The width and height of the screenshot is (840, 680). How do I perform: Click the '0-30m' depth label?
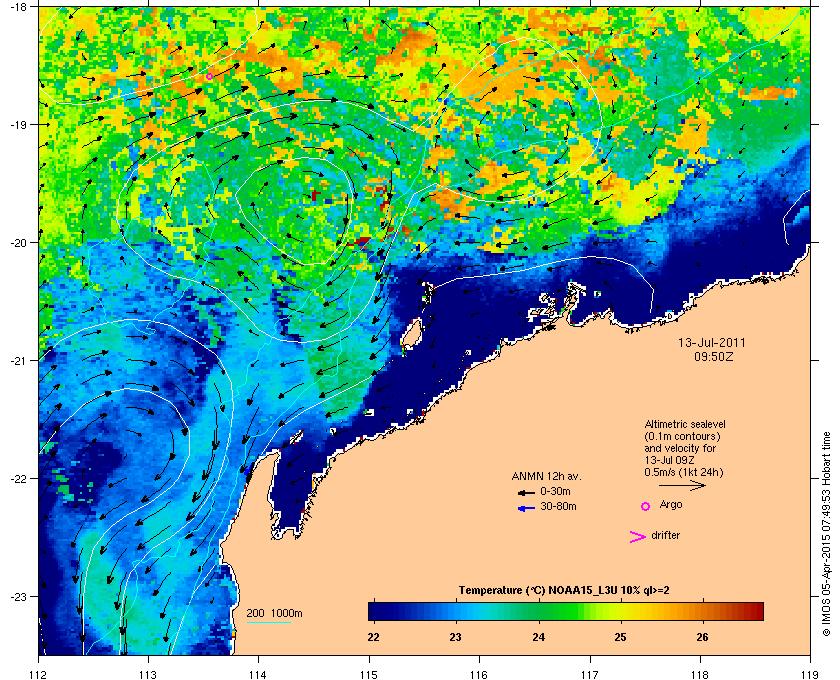pos(555,491)
